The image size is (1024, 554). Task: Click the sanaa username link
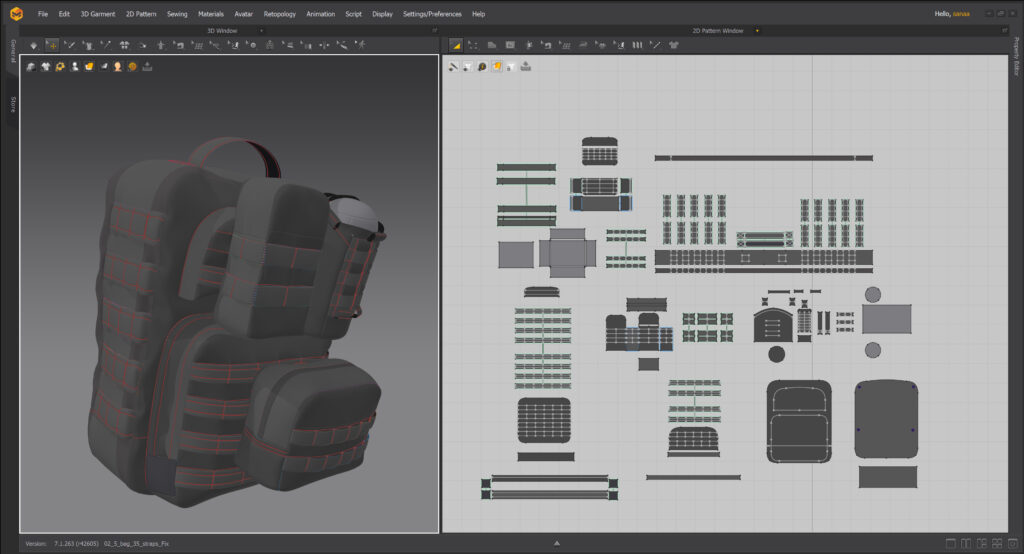click(961, 14)
